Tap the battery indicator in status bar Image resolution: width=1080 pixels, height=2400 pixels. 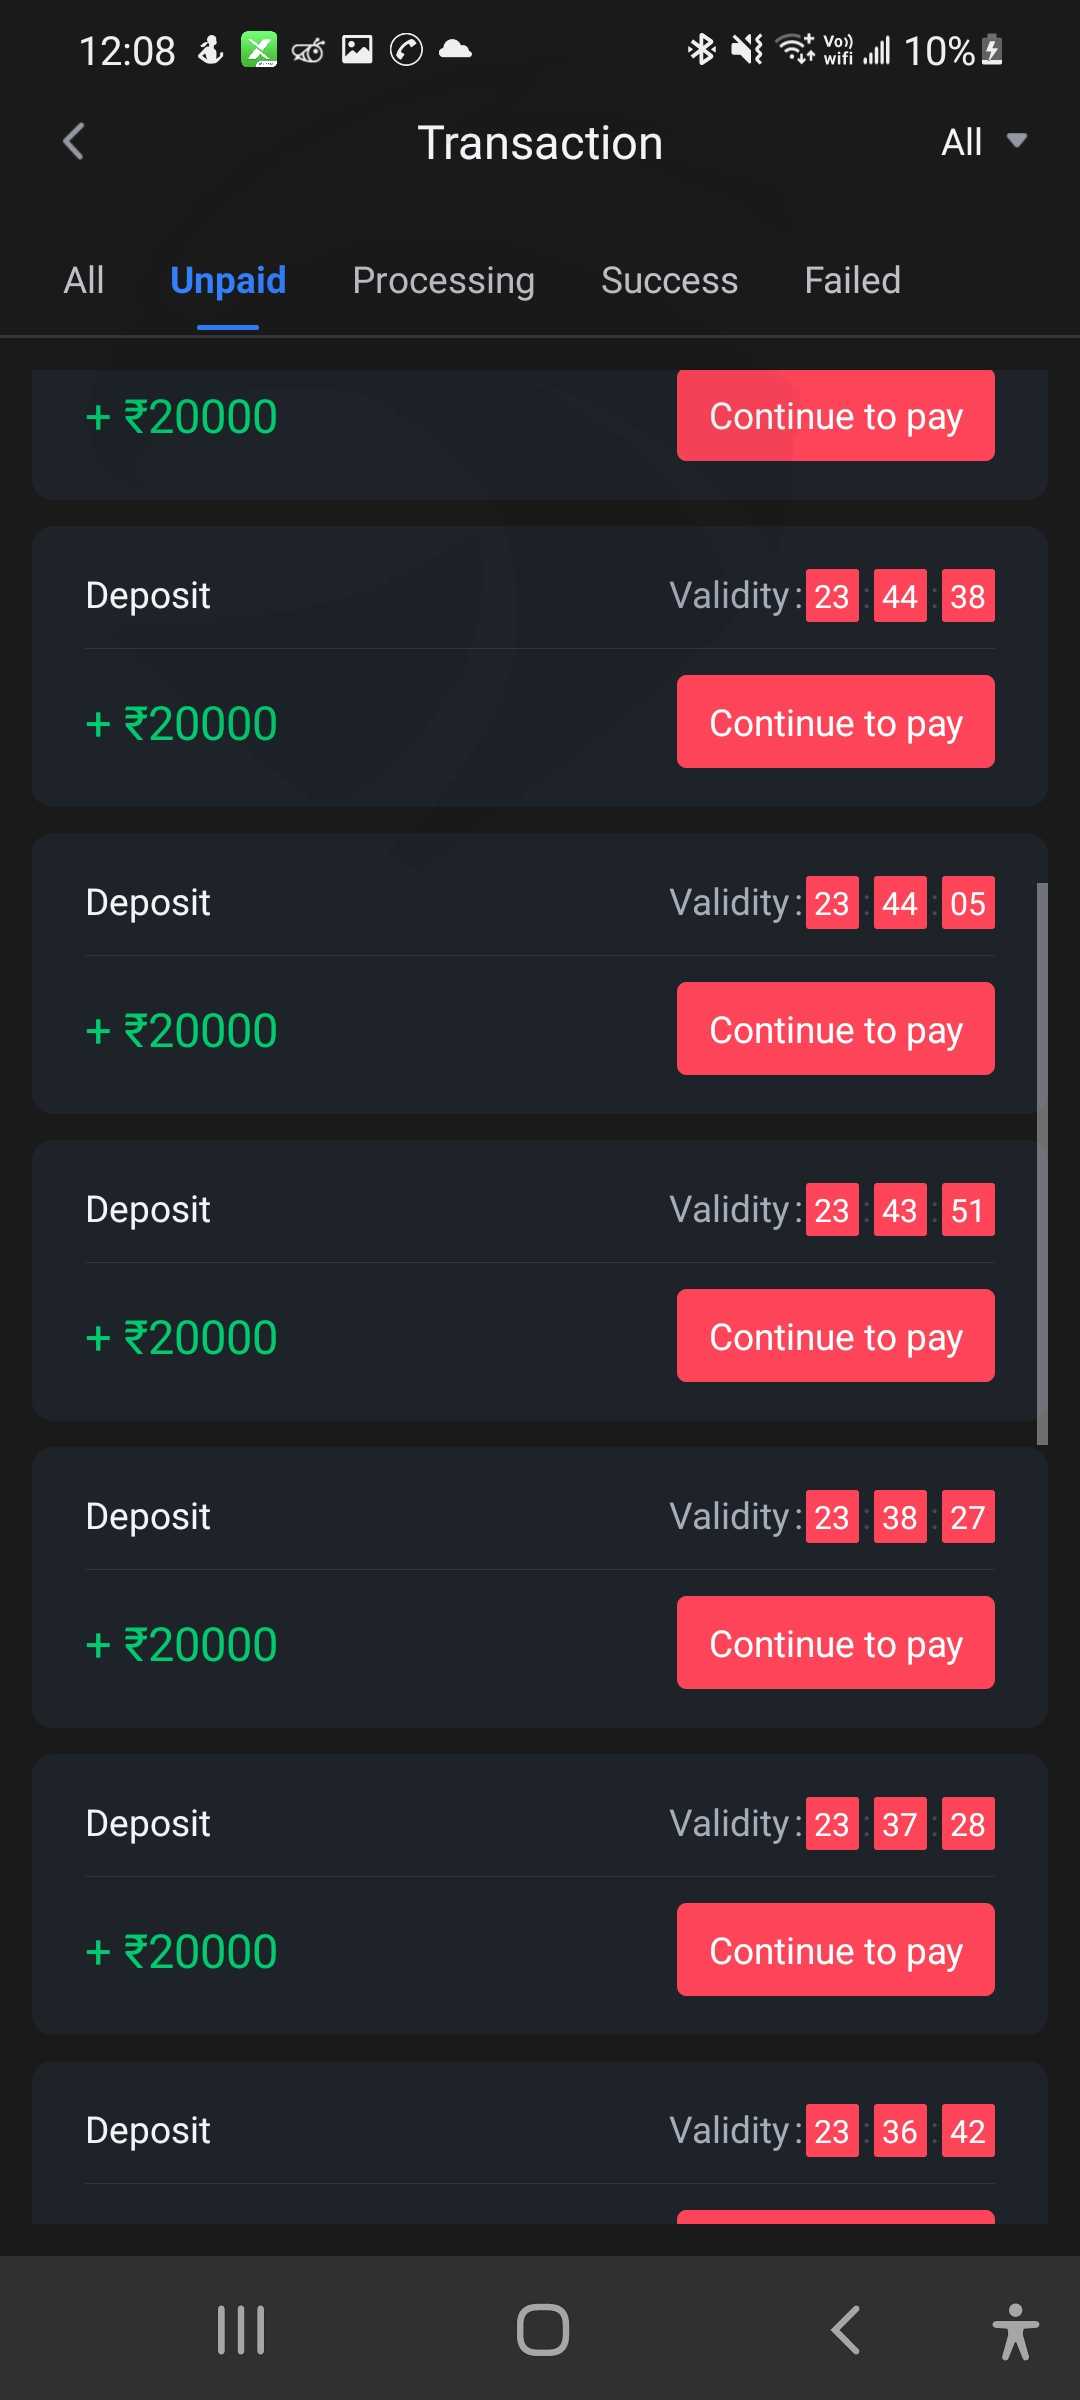point(992,50)
